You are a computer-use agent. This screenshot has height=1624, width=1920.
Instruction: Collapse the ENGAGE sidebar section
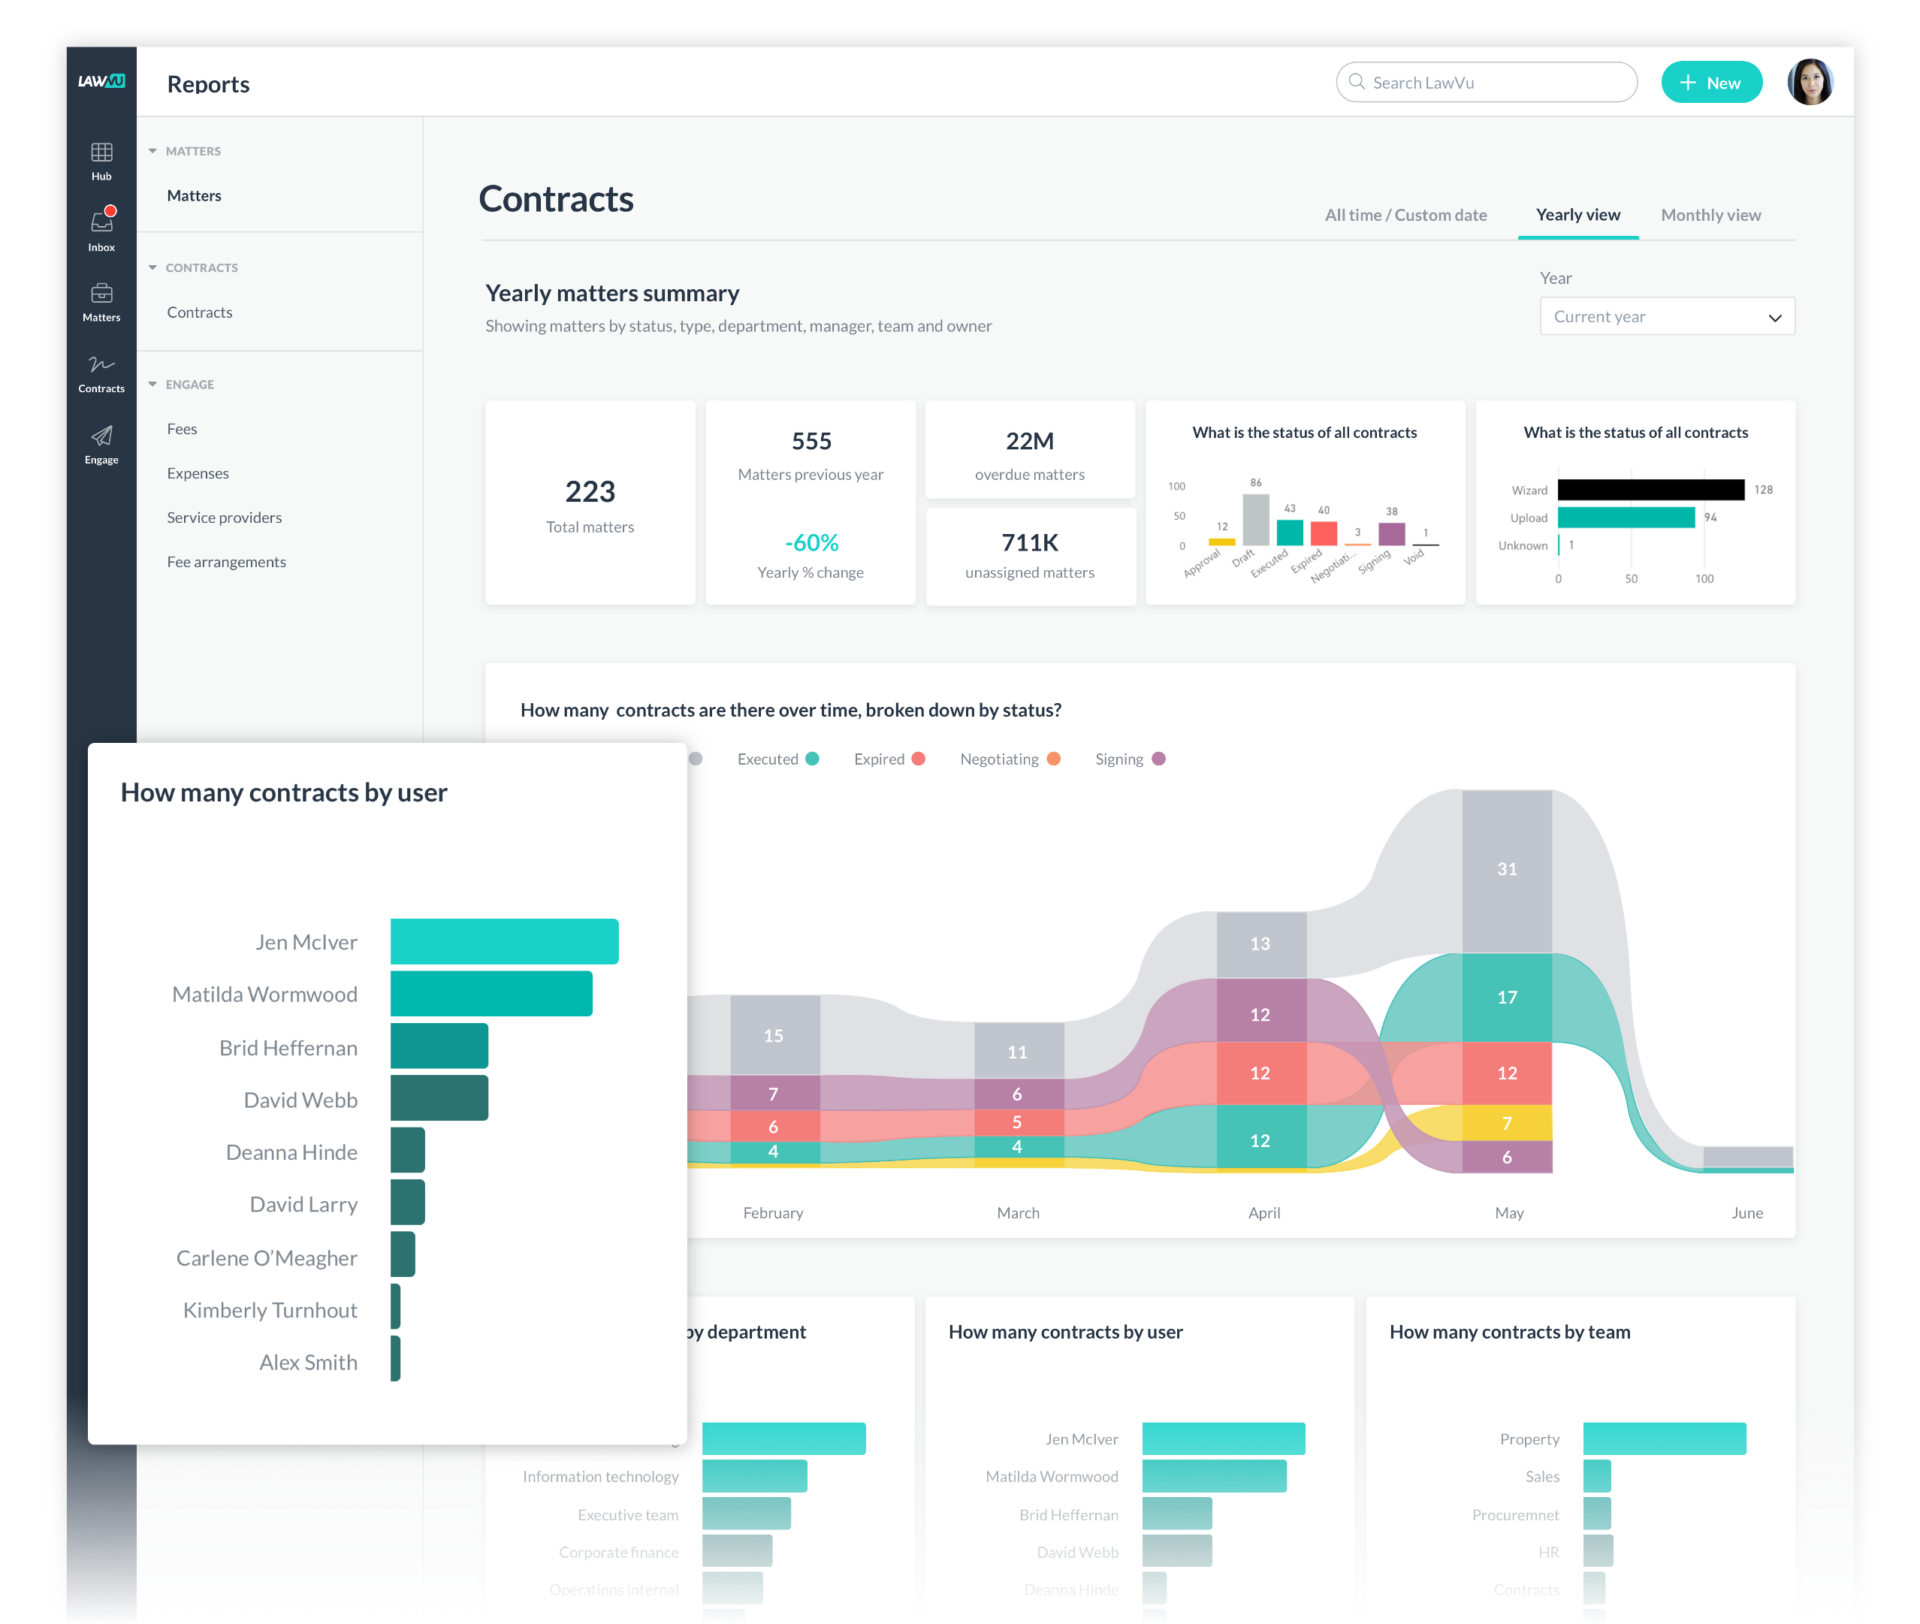153,384
